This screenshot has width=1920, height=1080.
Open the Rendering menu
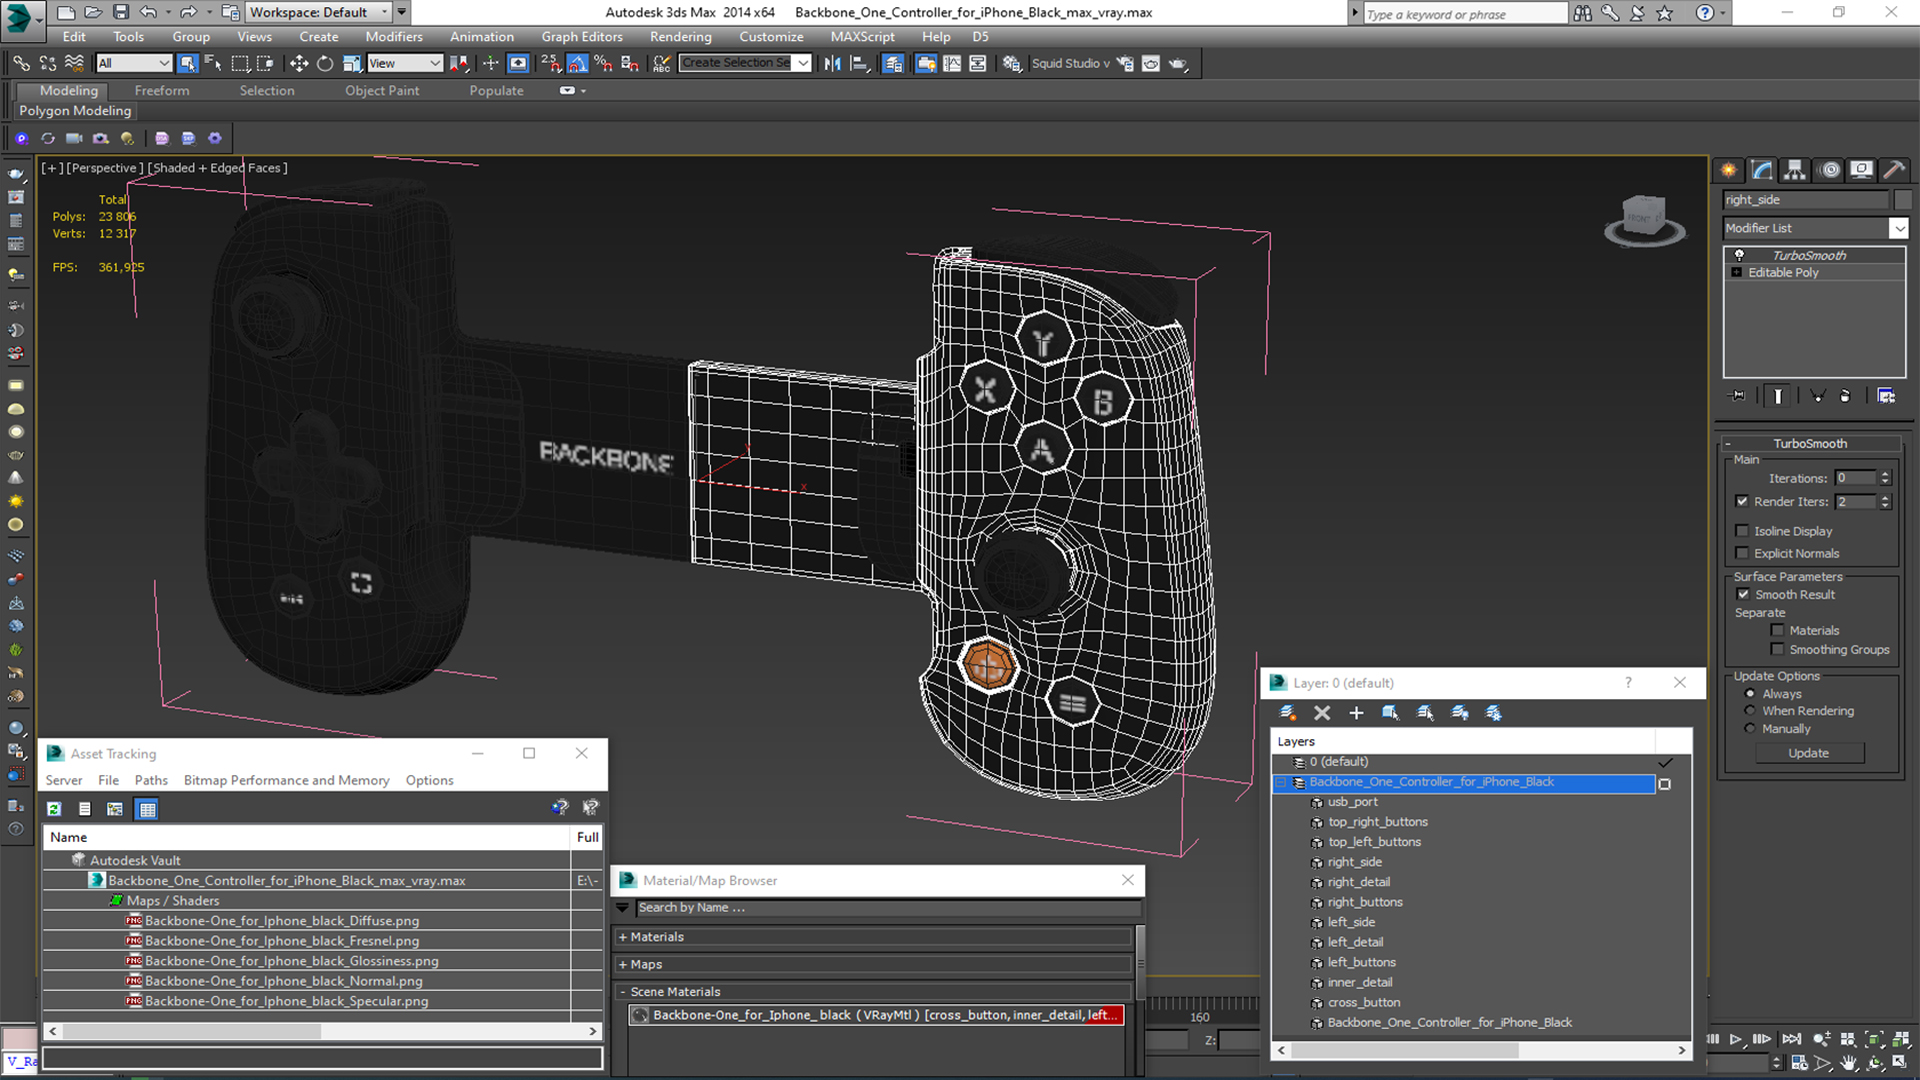tap(680, 36)
